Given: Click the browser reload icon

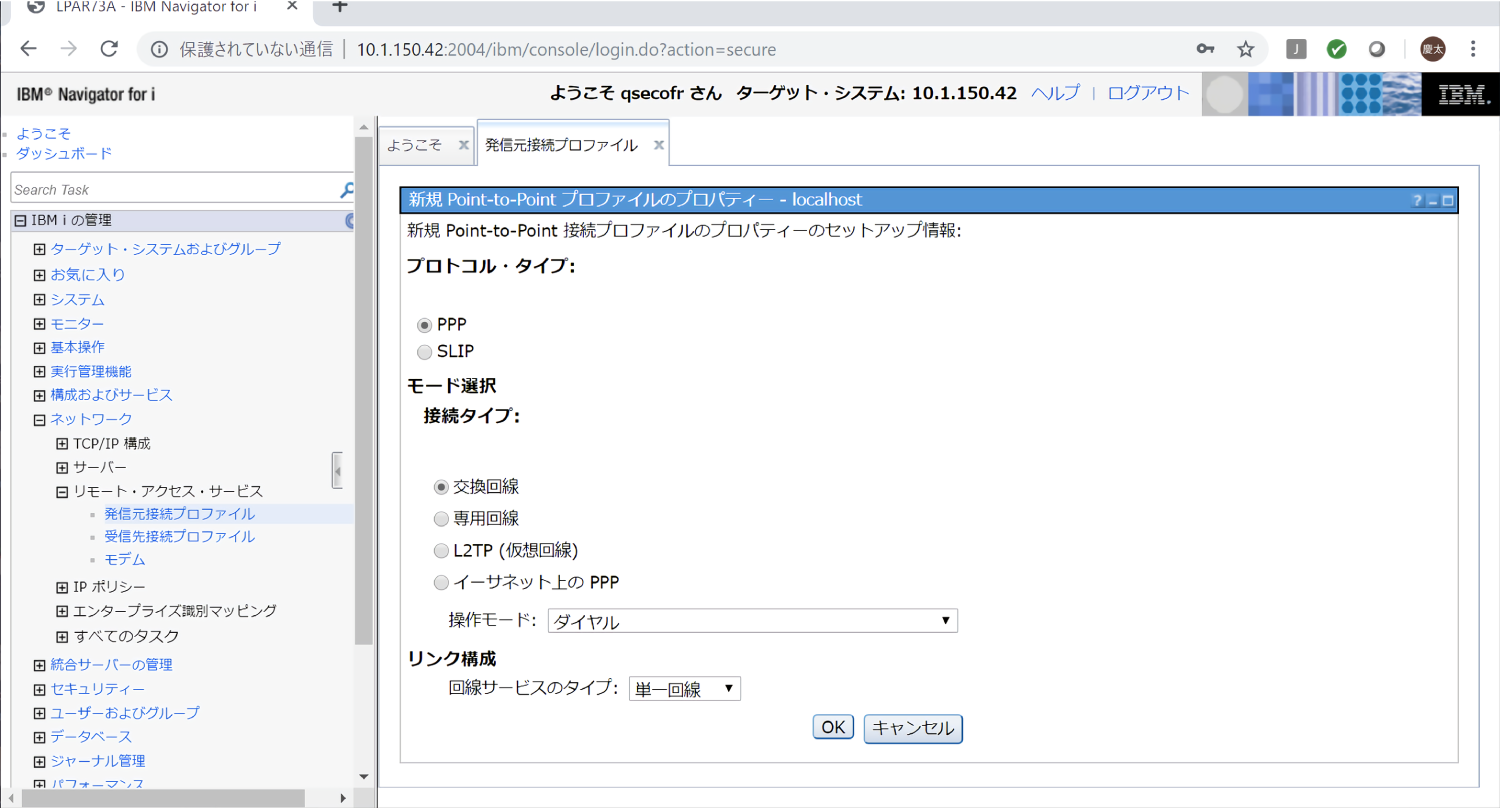Looking at the screenshot, I should tap(110, 49).
